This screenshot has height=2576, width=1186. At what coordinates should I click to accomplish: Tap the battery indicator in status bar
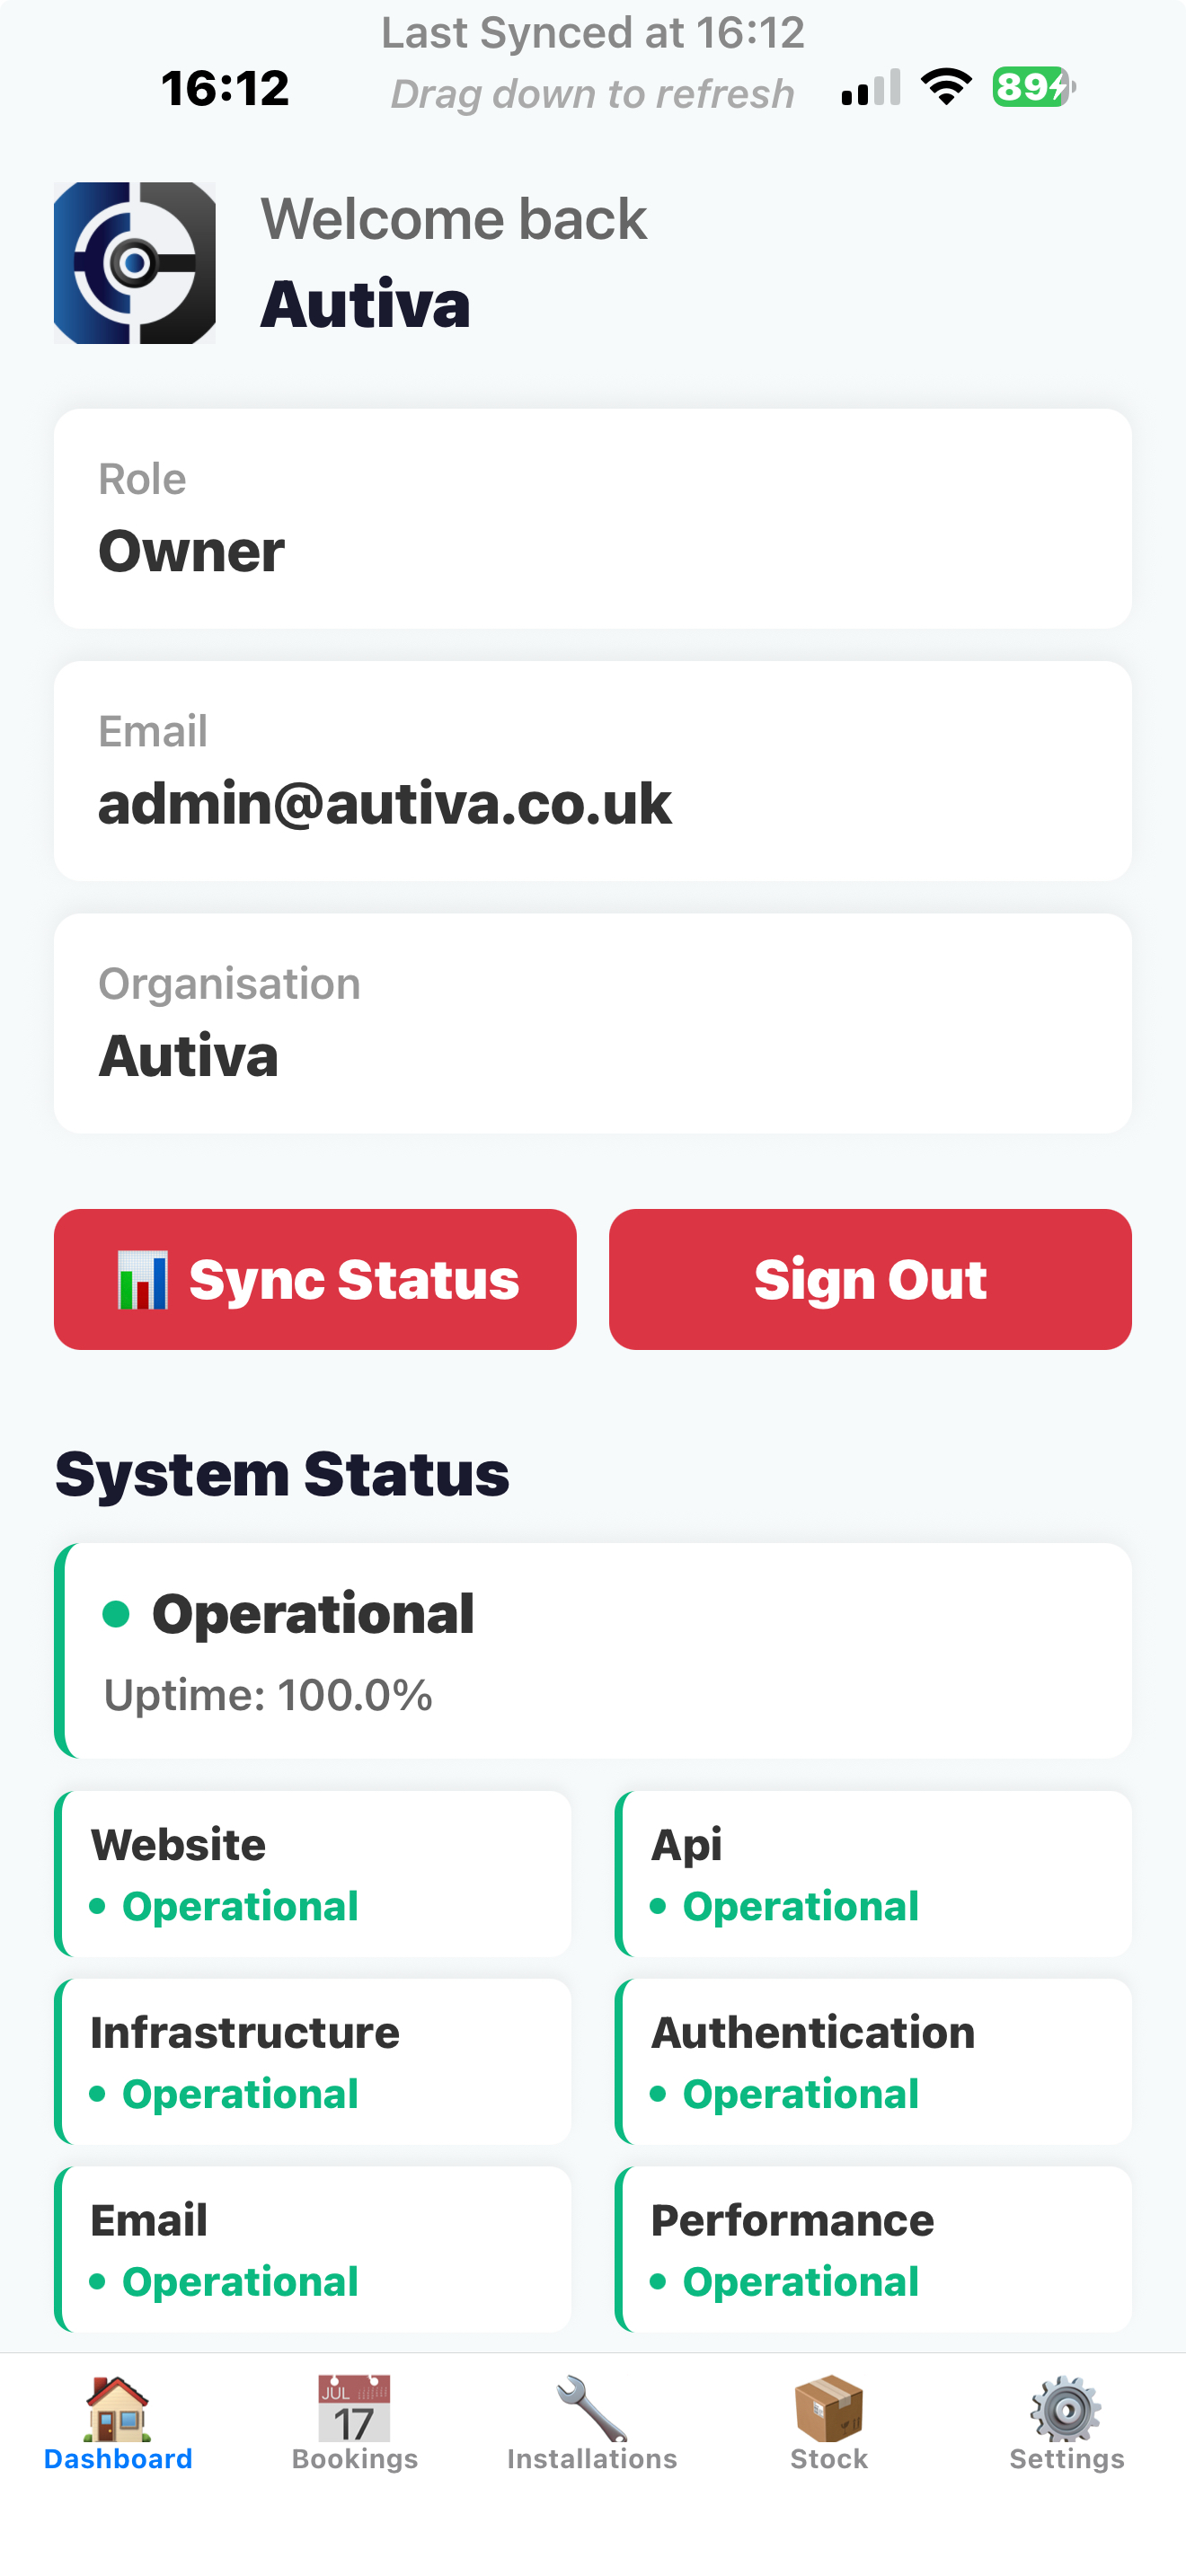(x=1033, y=87)
